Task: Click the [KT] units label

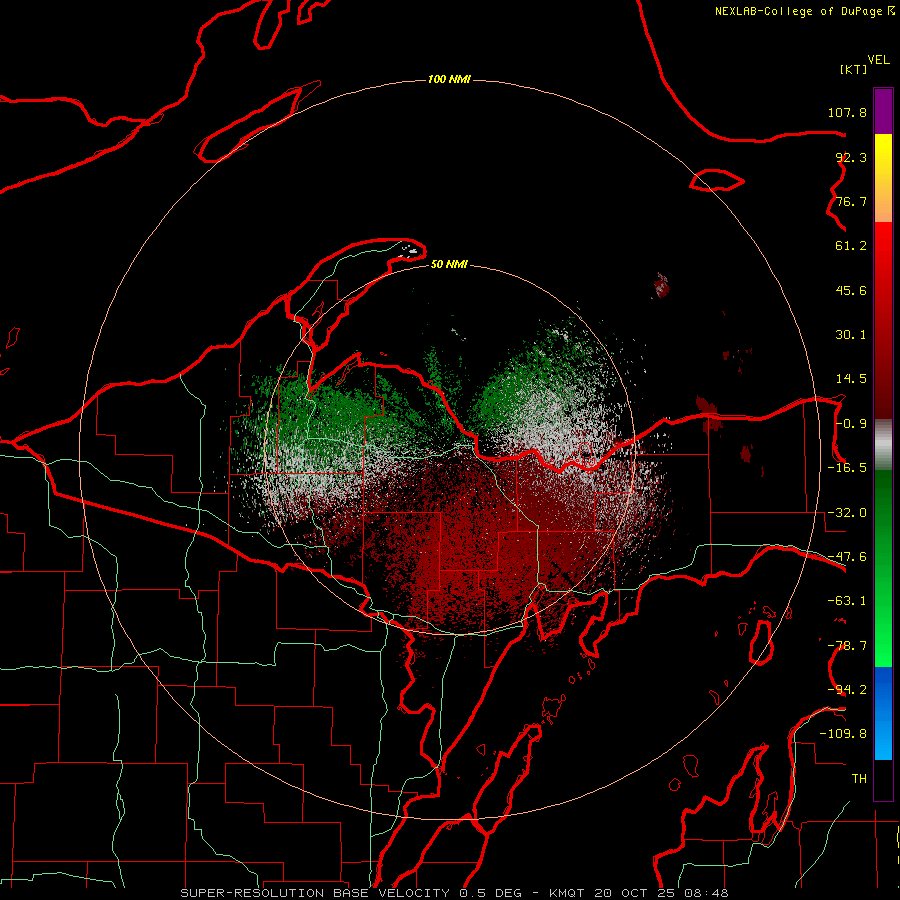Action: [x=853, y=69]
